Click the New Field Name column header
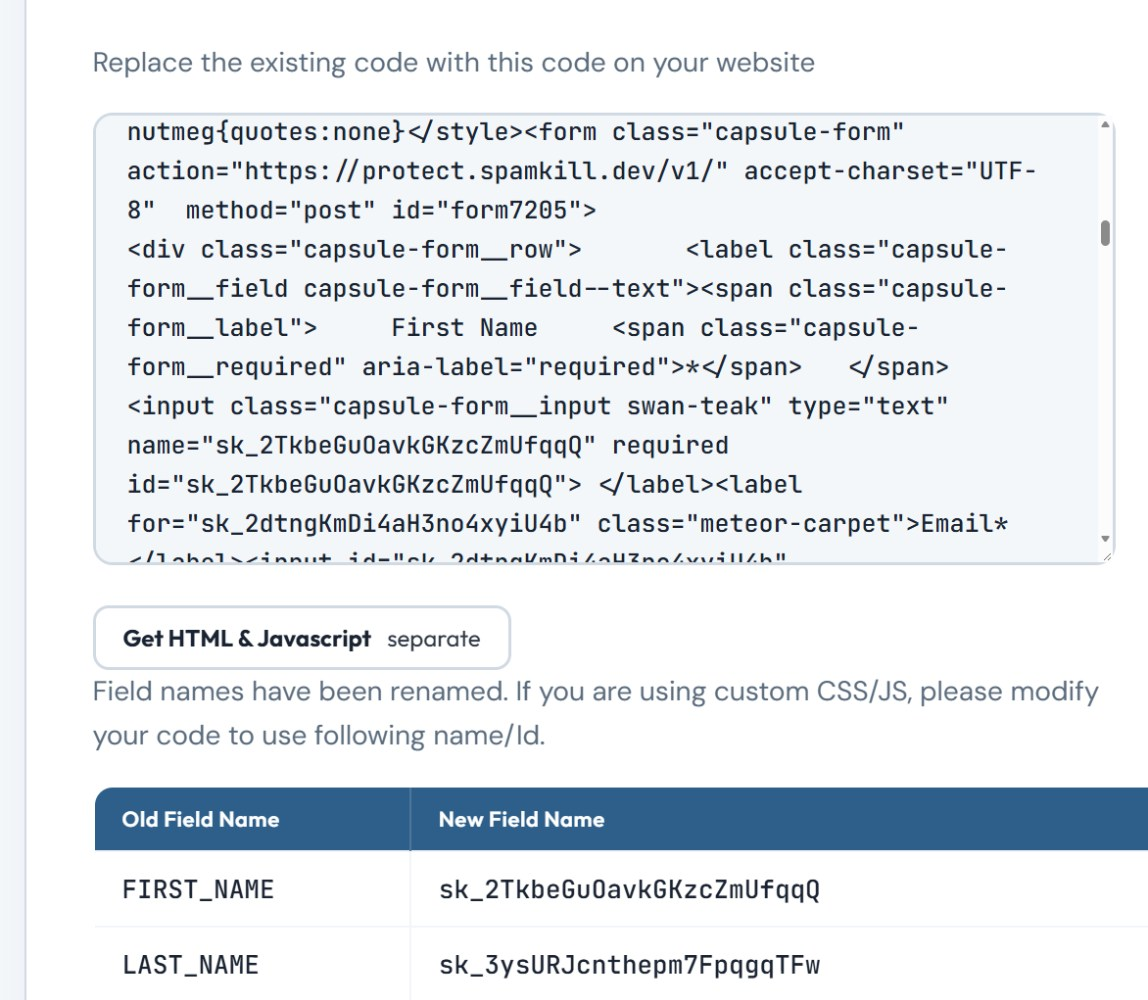 point(779,819)
